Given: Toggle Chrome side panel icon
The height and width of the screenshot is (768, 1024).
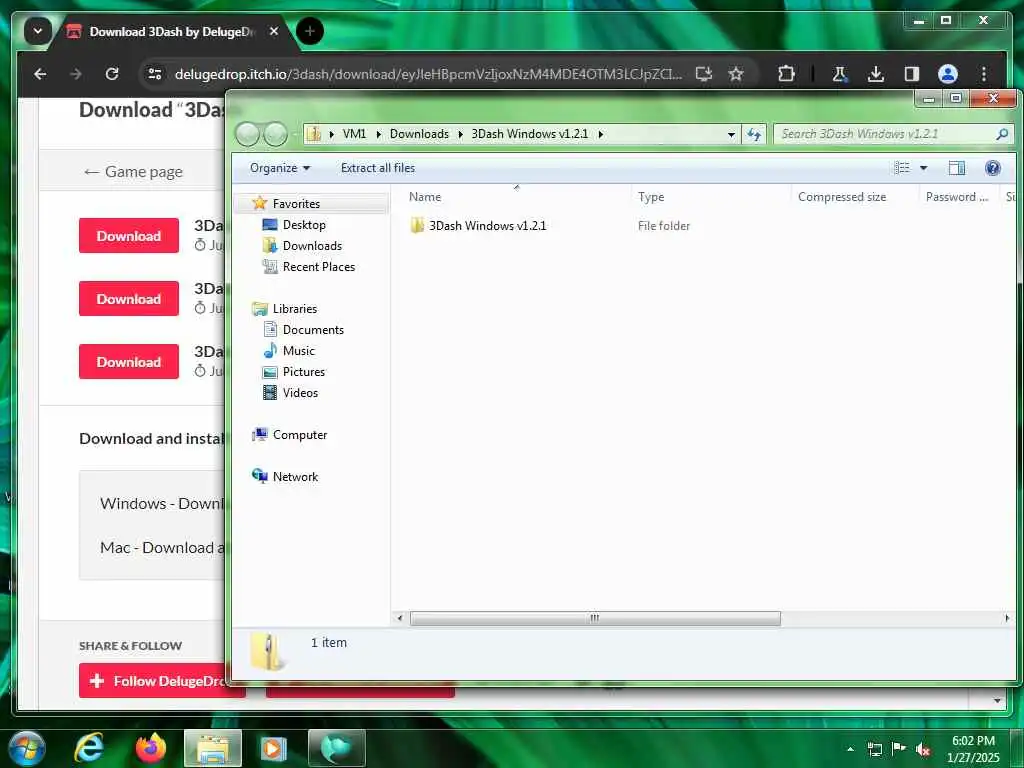Looking at the screenshot, I should 912,74.
